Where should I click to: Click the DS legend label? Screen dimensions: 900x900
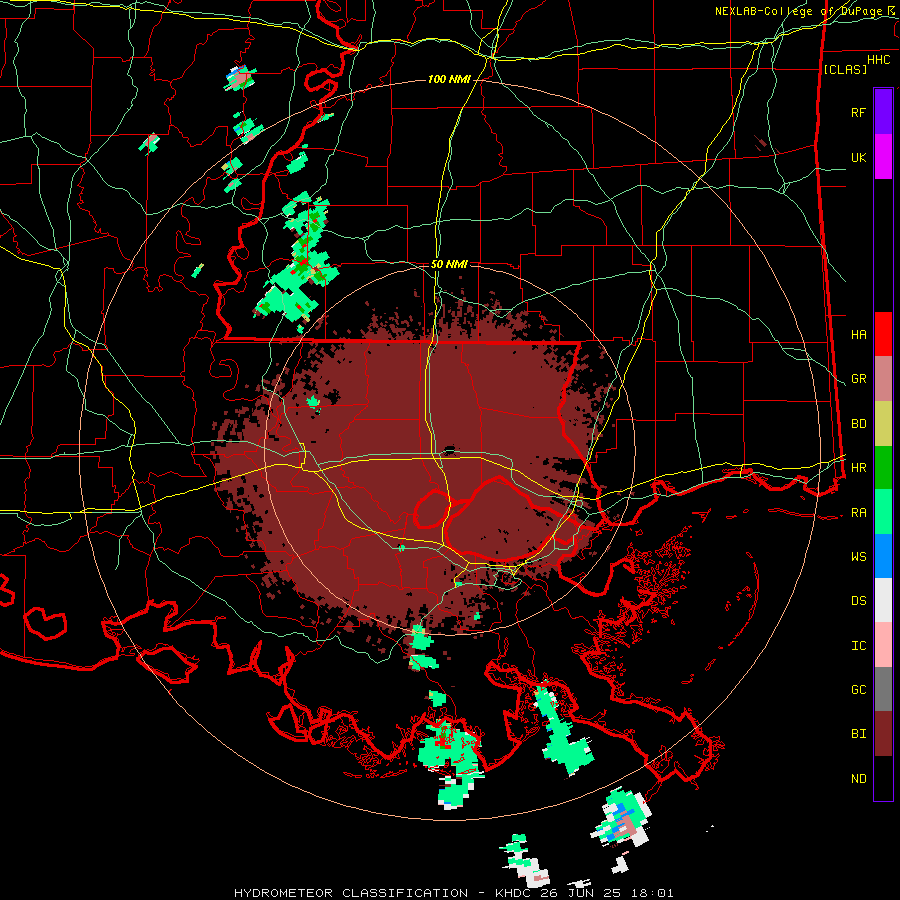[858, 601]
